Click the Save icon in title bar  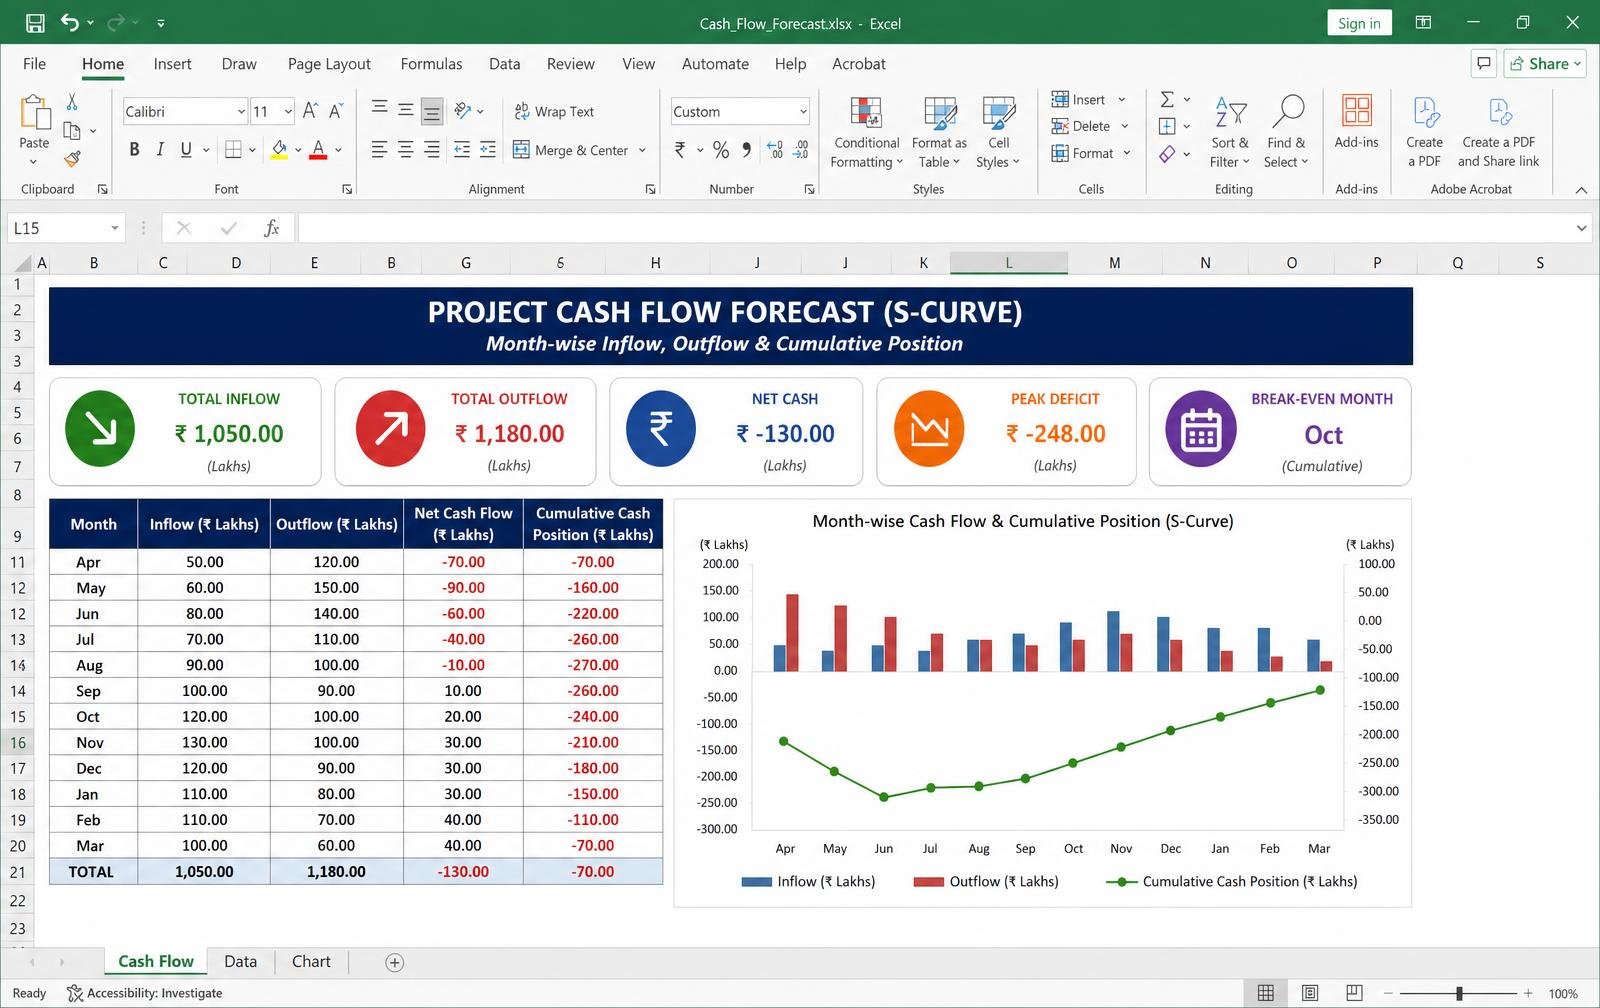point(35,23)
